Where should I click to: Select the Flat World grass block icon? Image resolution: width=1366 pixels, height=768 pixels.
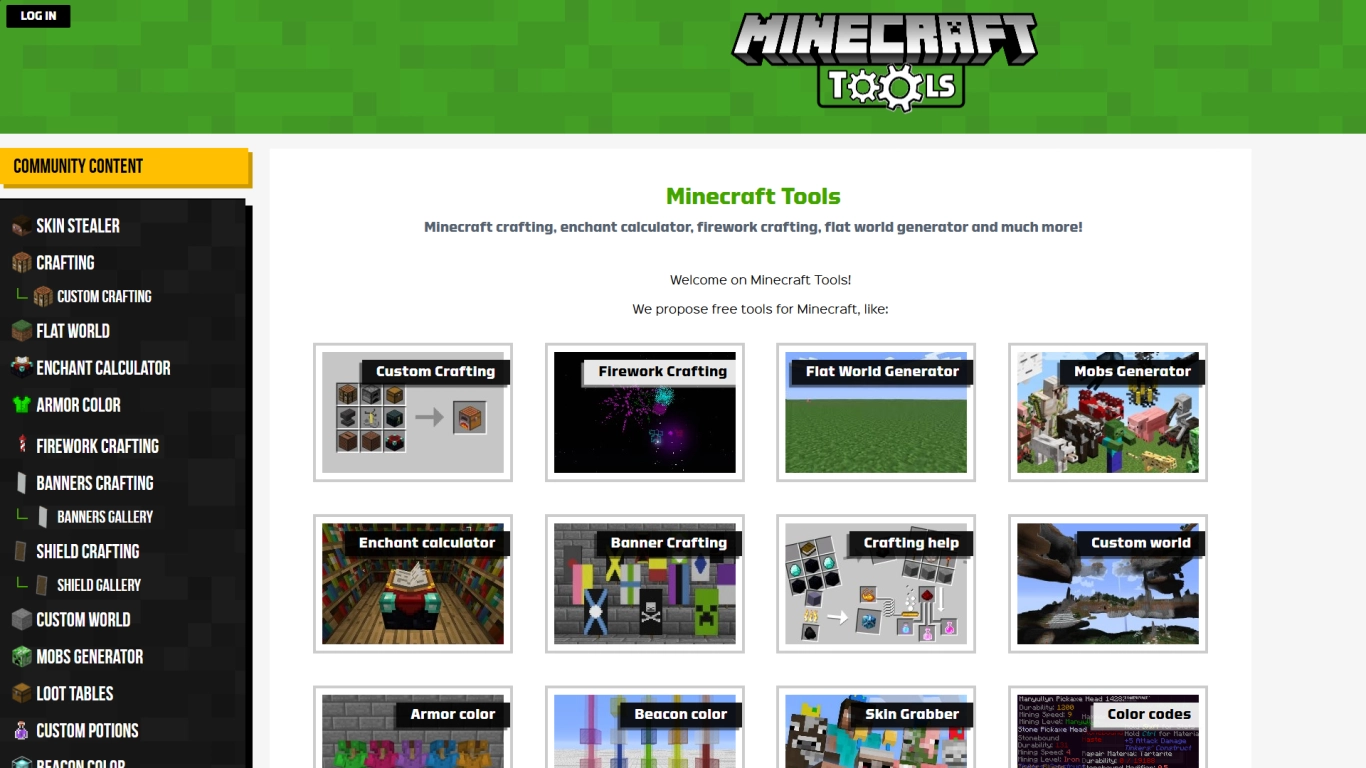[20, 331]
